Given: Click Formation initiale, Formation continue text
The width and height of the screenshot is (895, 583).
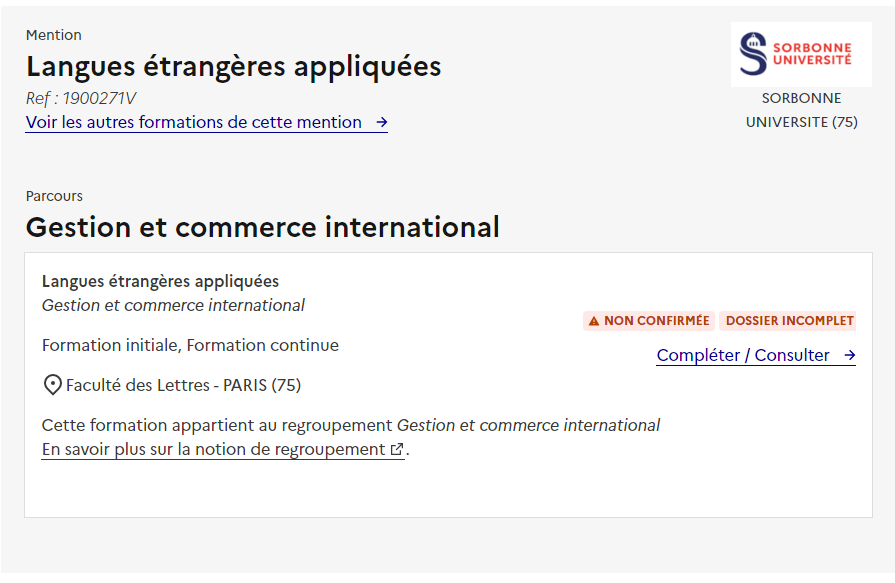Looking at the screenshot, I should click(x=190, y=345).
